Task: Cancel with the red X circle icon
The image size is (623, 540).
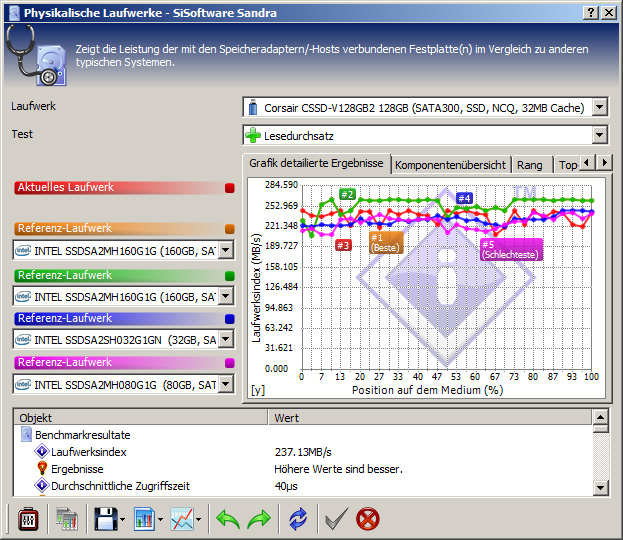Action: (x=368, y=519)
